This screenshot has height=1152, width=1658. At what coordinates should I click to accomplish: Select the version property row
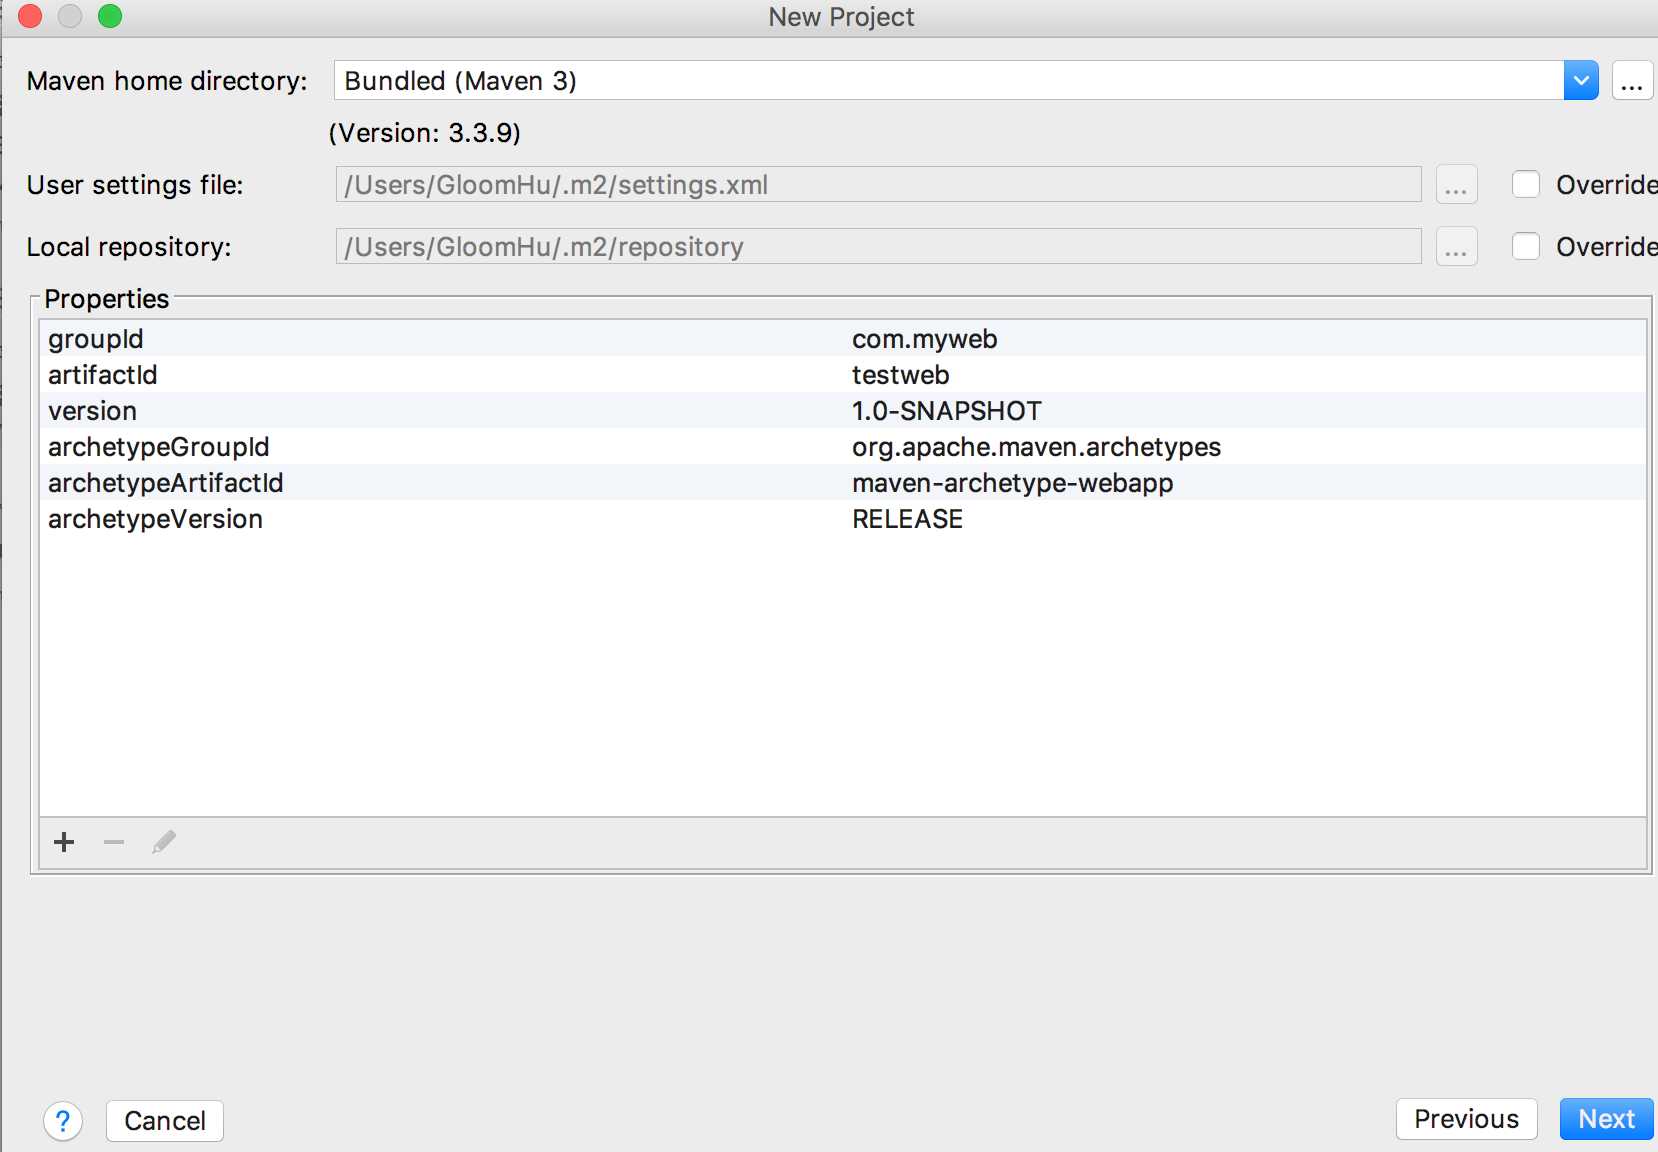pos(843,411)
